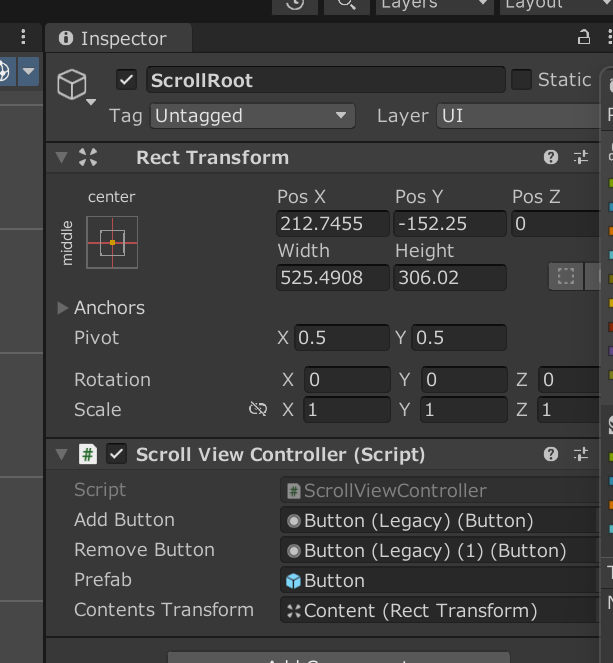The image size is (613, 663).
Task: Open the anchor presets box
Action: [x=112, y=242]
